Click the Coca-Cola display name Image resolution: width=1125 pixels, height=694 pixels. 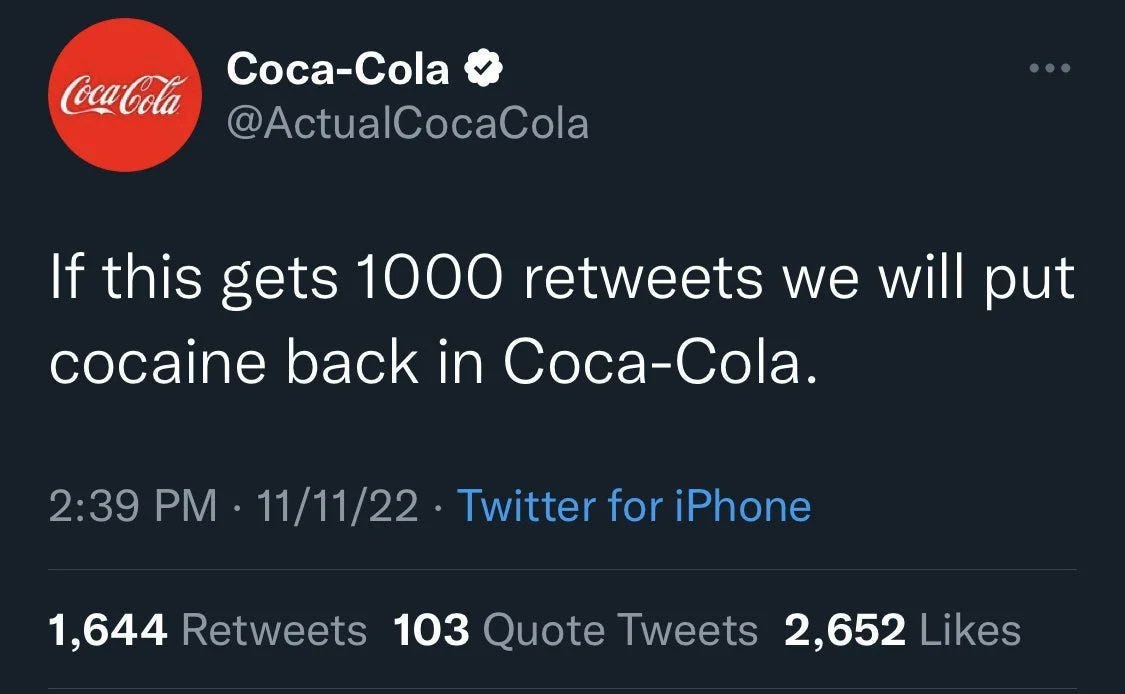click(x=338, y=70)
